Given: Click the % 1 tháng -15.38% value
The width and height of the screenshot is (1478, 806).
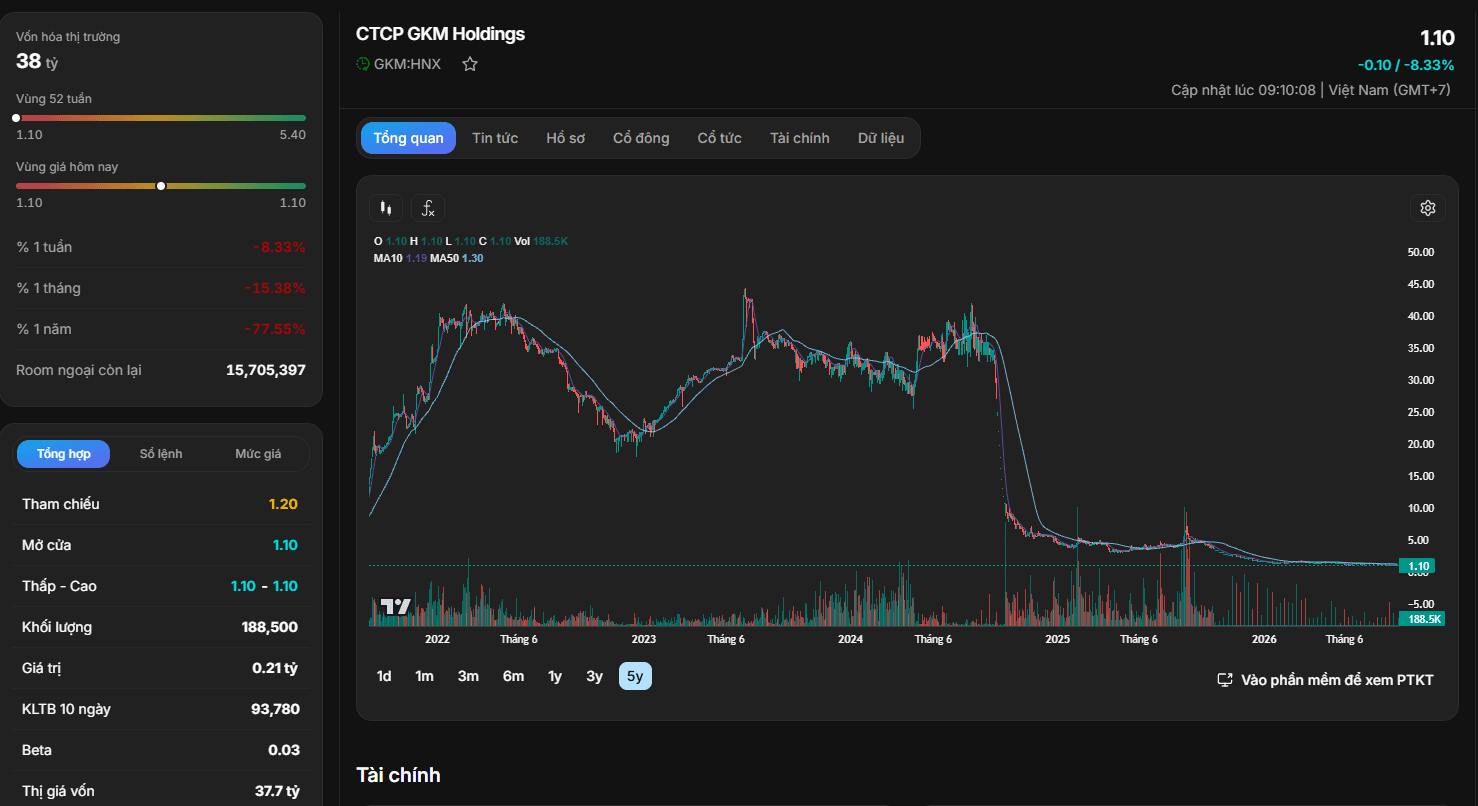Looking at the screenshot, I should pyautogui.click(x=275, y=288).
